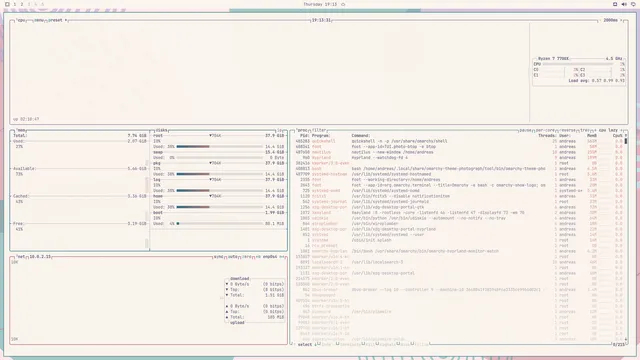
Task: Switch to workspace 3
Action: coord(29,4)
